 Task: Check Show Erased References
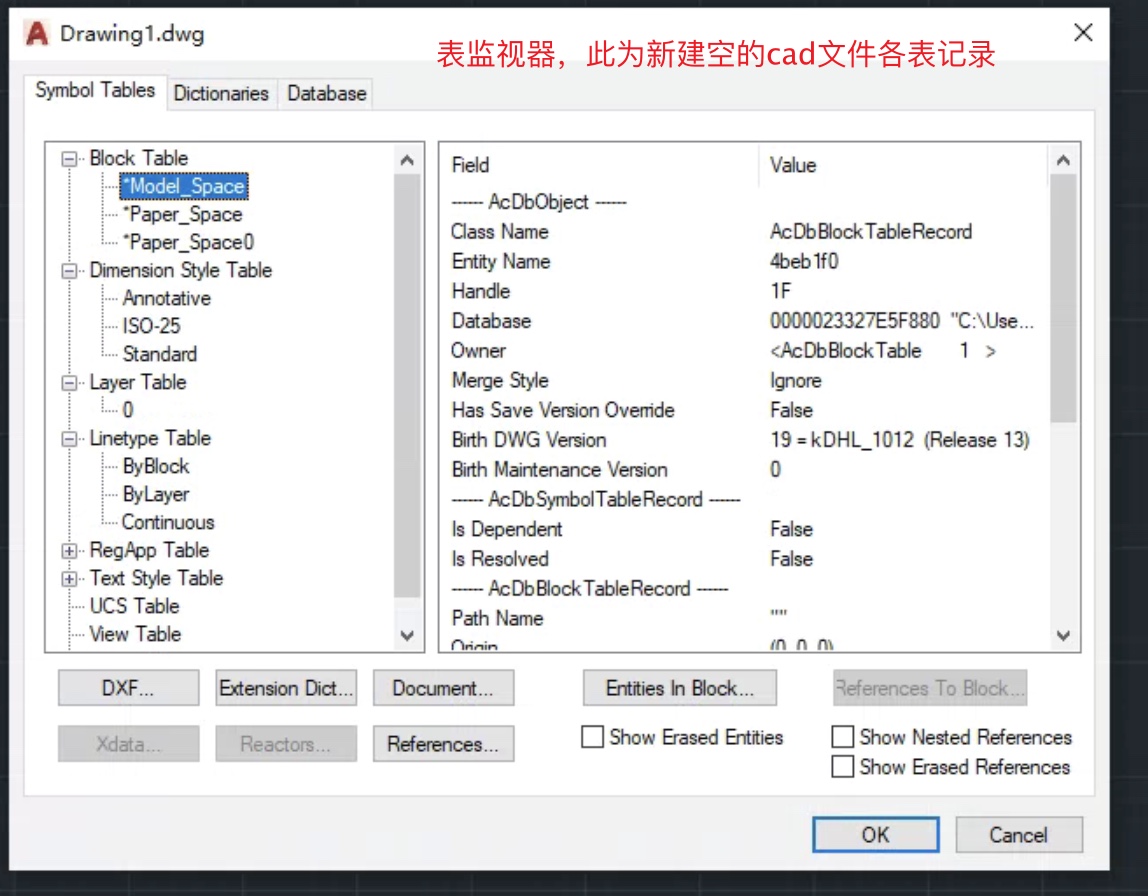[843, 766]
